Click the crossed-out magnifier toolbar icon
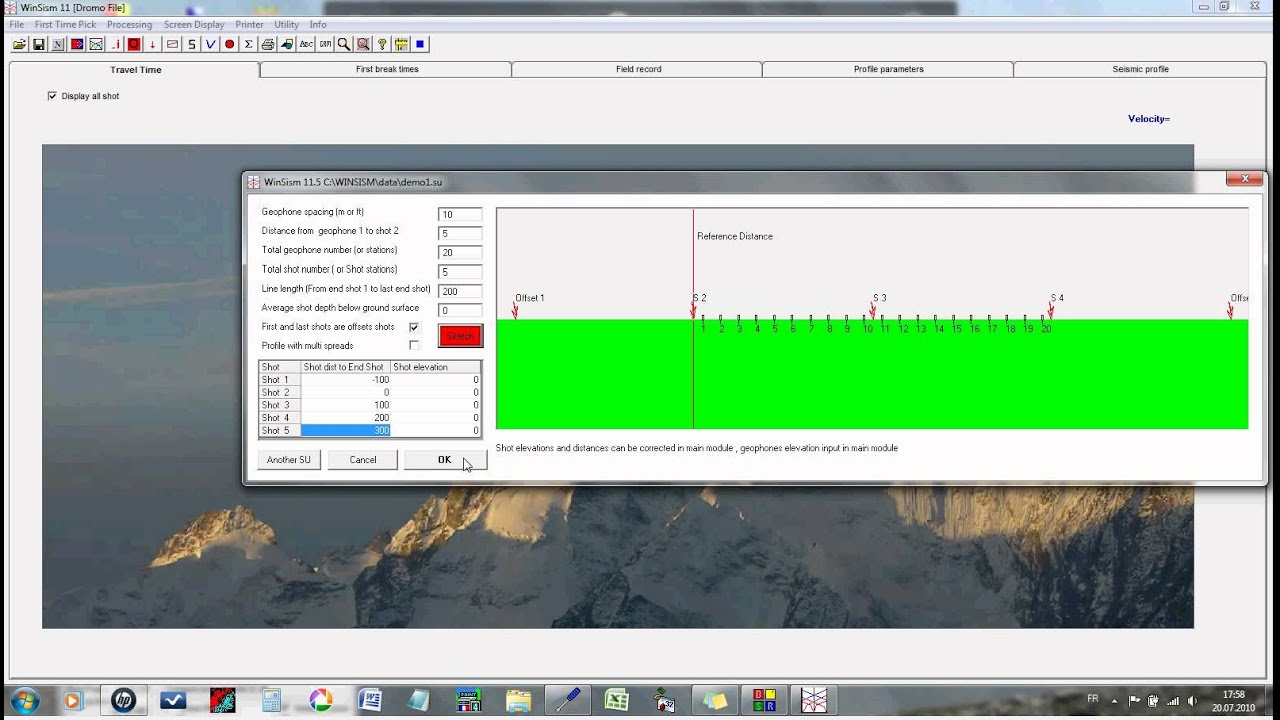The image size is (1280, 720). pos(363,44)
